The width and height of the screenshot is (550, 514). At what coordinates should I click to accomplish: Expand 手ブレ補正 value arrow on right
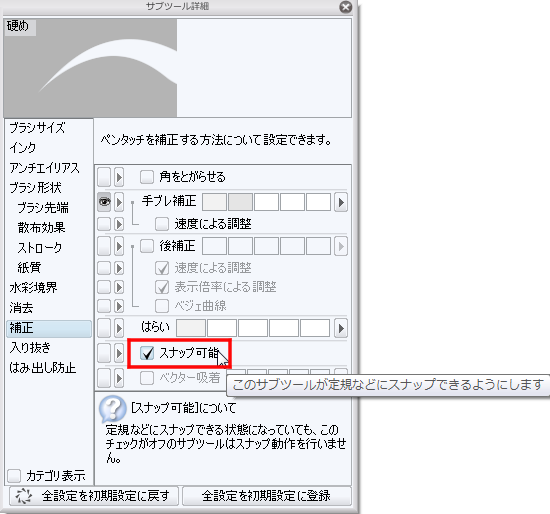tap(341, 202)
